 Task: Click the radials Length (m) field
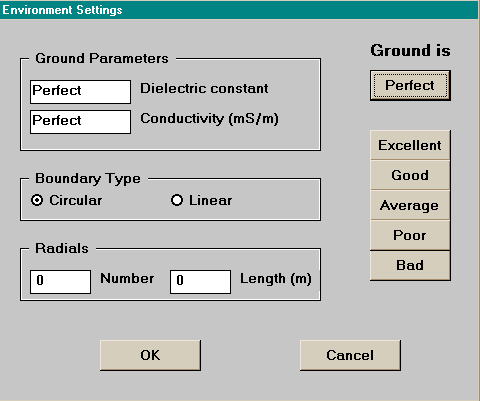pyautogui.click(x=200, y=282)
